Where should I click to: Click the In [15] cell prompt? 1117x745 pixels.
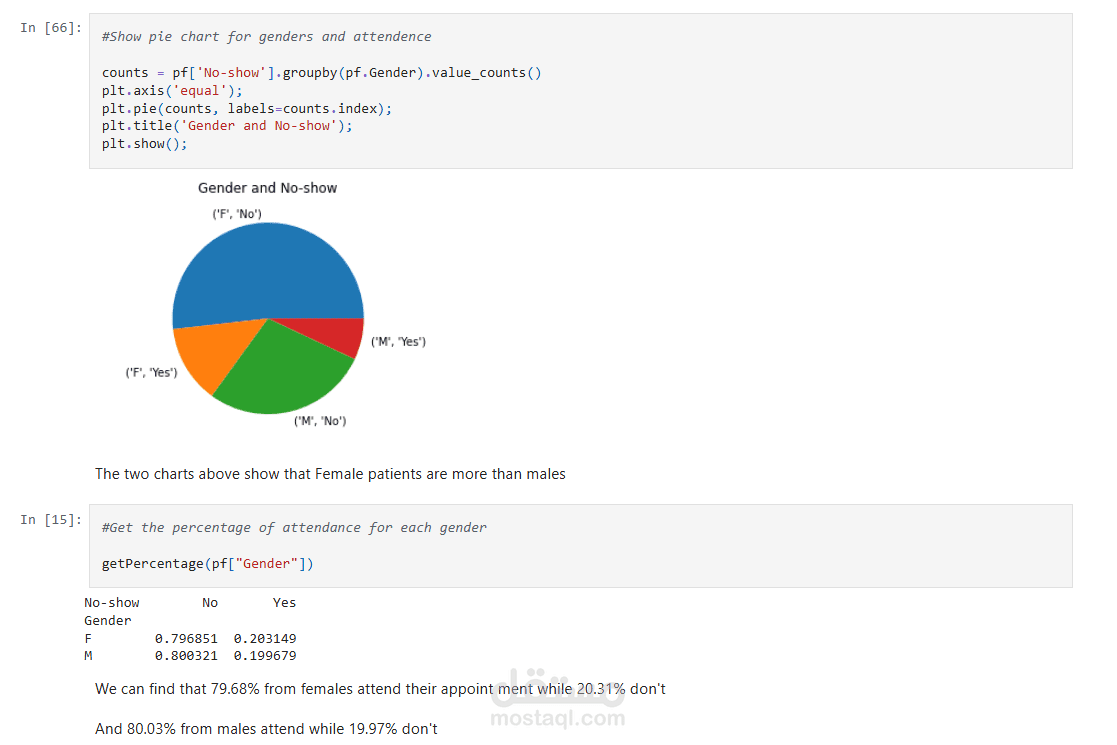[51, 519]
